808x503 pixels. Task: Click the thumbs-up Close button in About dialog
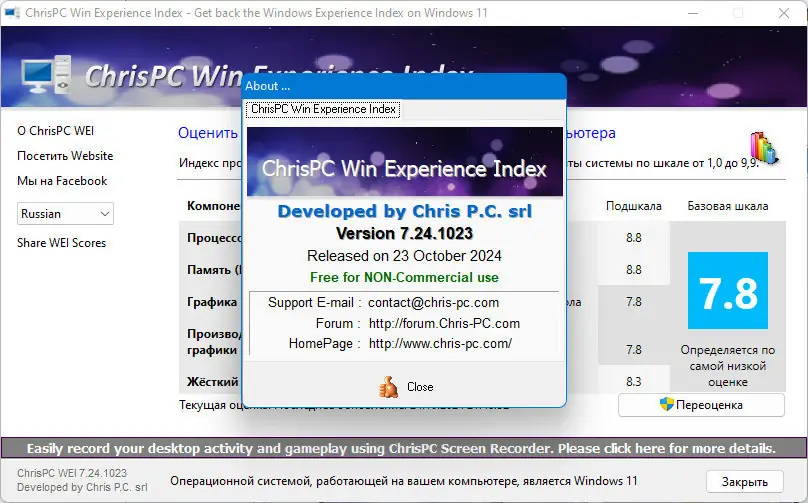[x=405, y=387]
